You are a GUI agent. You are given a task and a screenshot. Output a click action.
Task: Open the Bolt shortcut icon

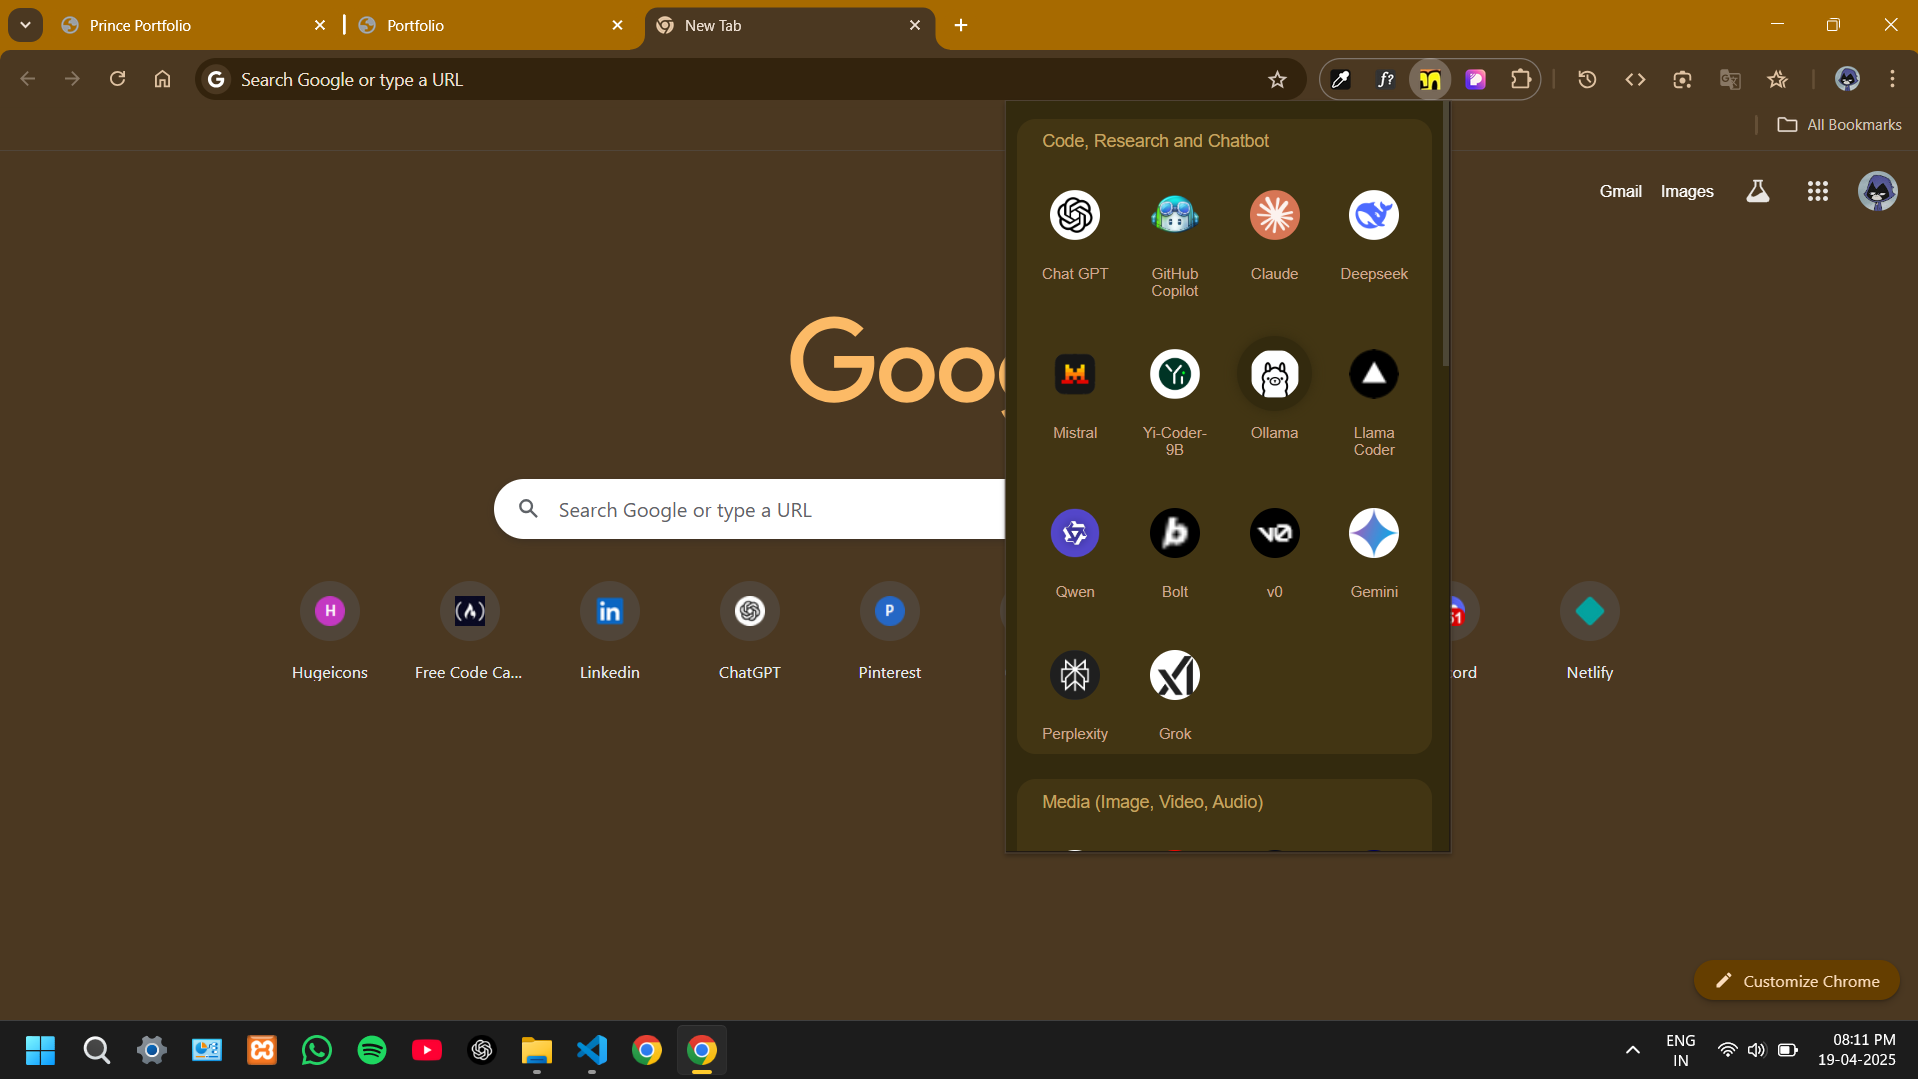(x=1174, y=534)
